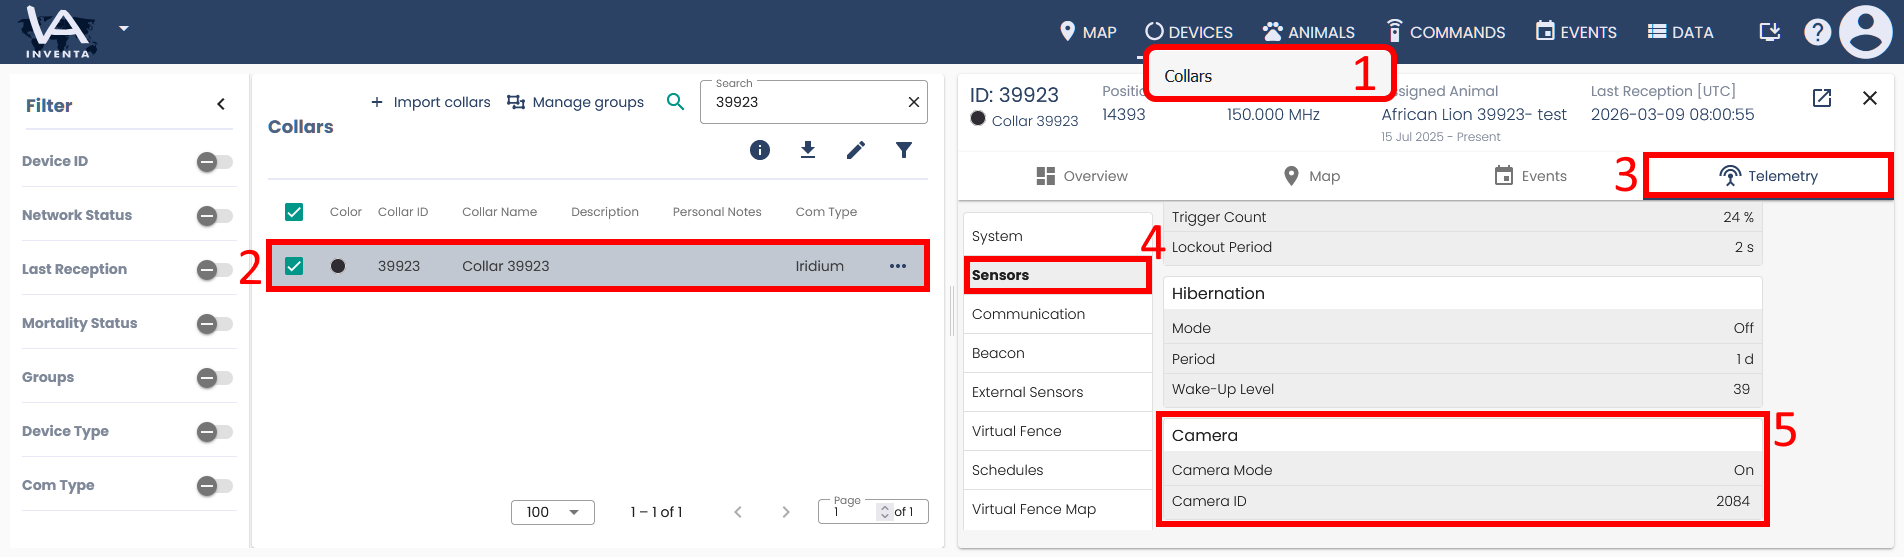Click the download icon in Collars toolbar
Screen dimensions: 1904x557
[808, 150]
